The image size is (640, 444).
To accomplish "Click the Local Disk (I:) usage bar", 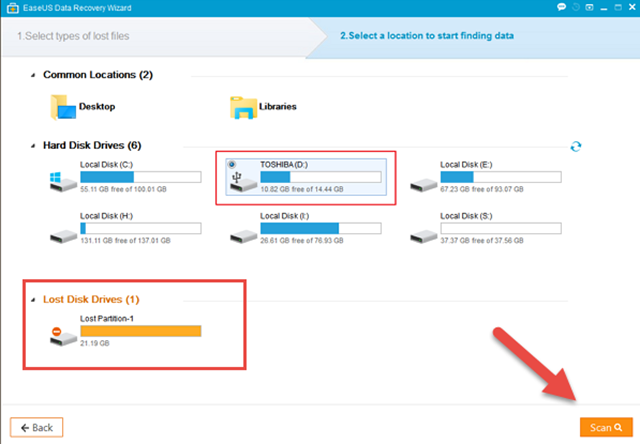I will tap(321, 228).
